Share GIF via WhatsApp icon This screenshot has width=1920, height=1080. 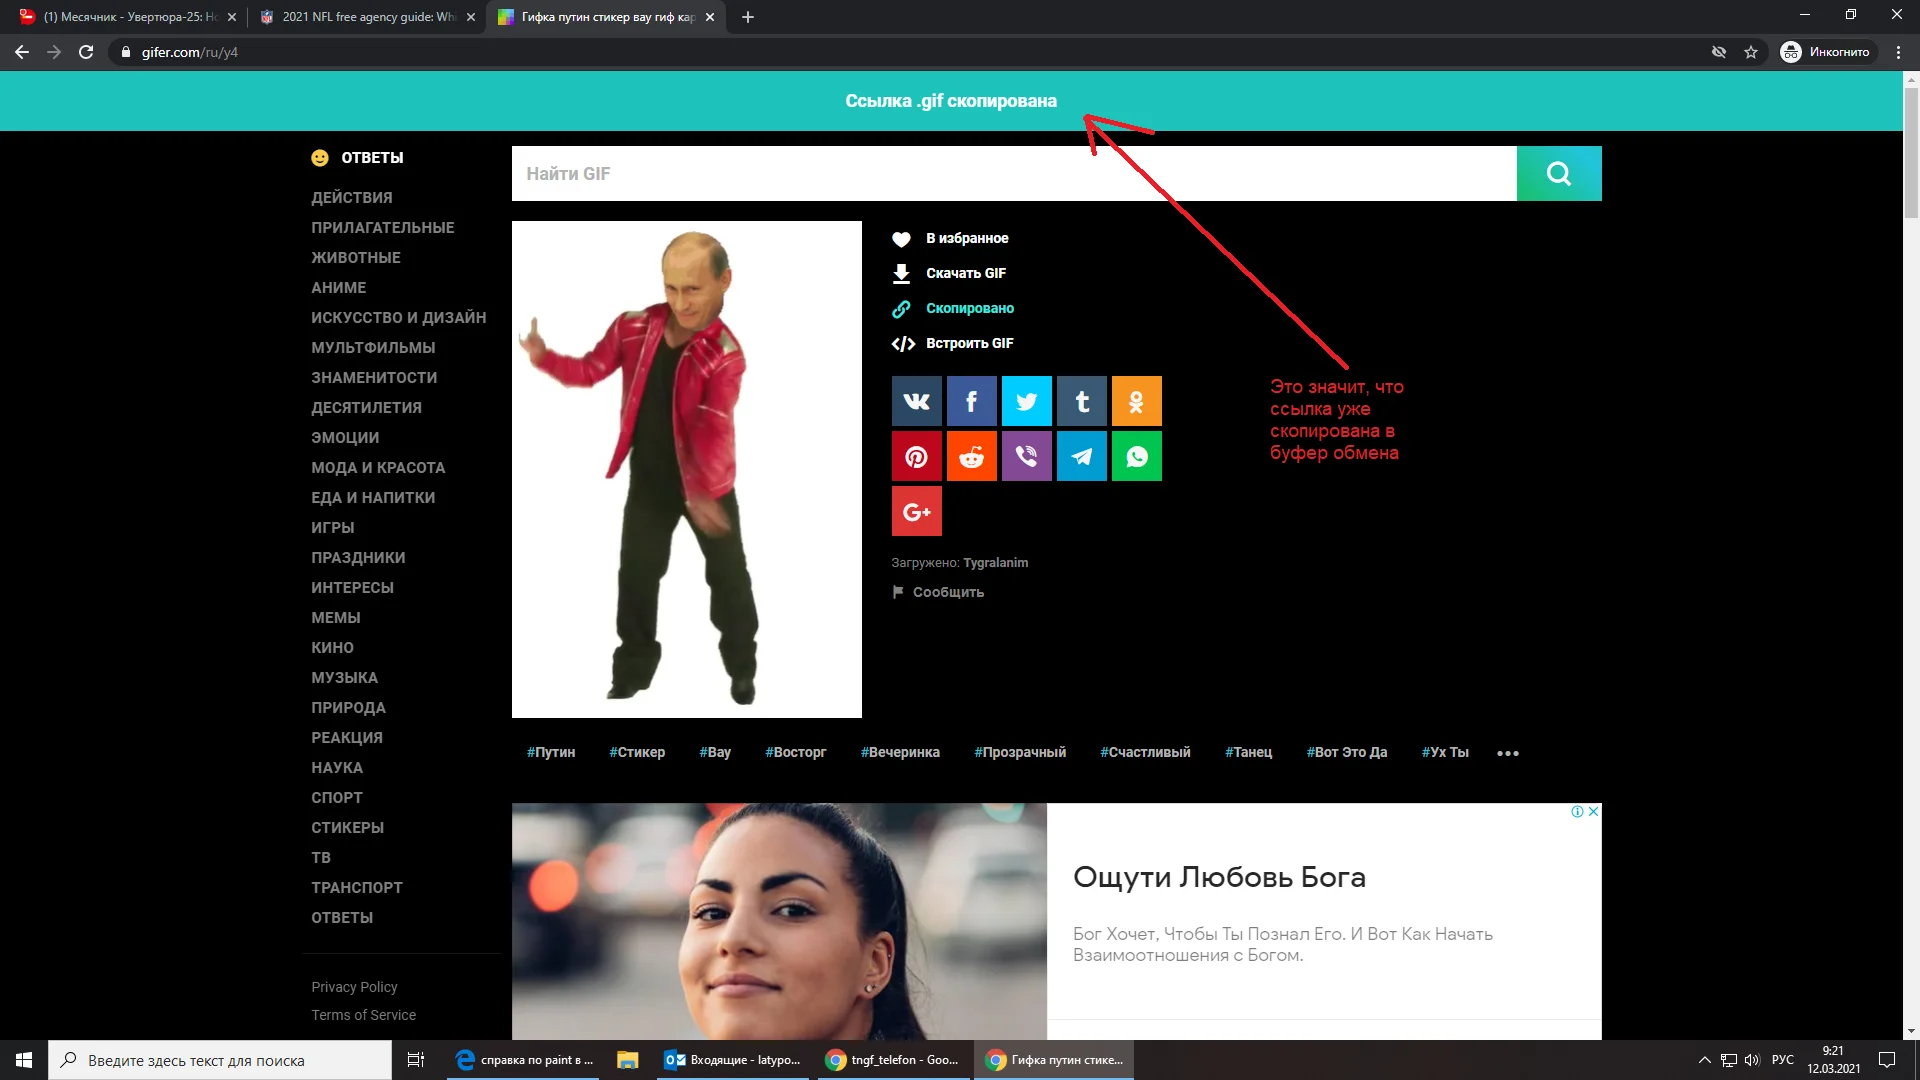[x=1136, y=457]
